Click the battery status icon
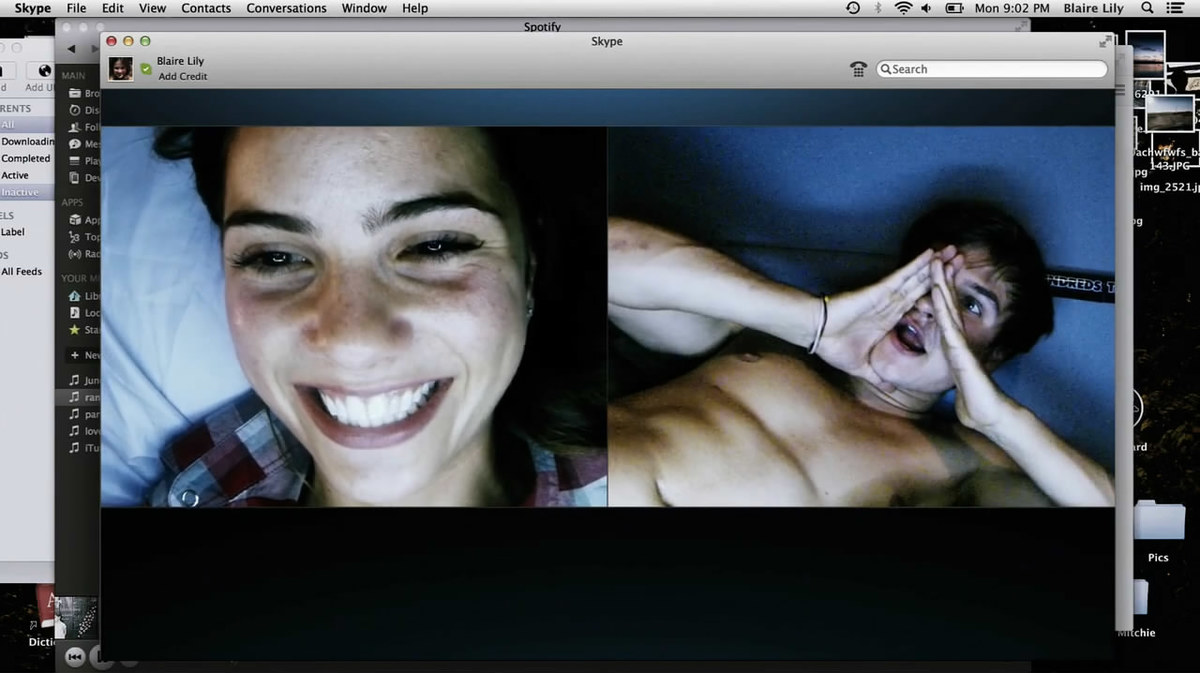 (x=954, y=8)
